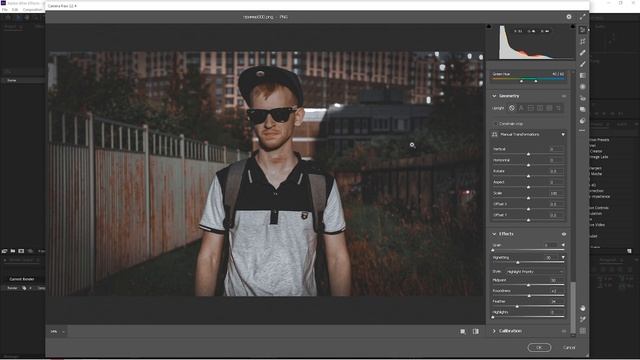640x360 pixels.
Task: Select the Radial Filter tool
Action: (582, 87)
